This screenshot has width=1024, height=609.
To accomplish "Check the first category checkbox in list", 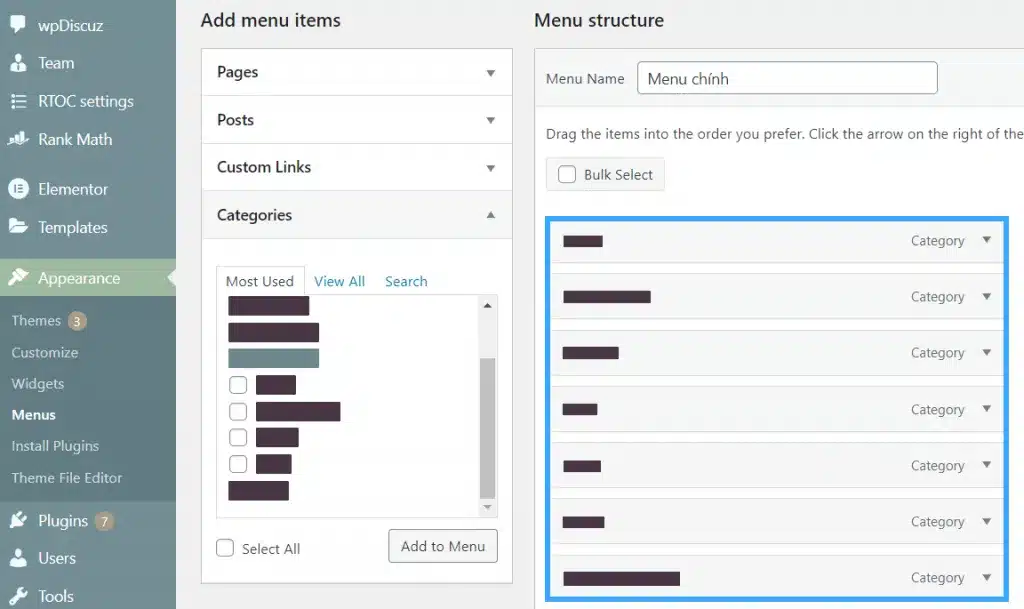I will (238, 385).
